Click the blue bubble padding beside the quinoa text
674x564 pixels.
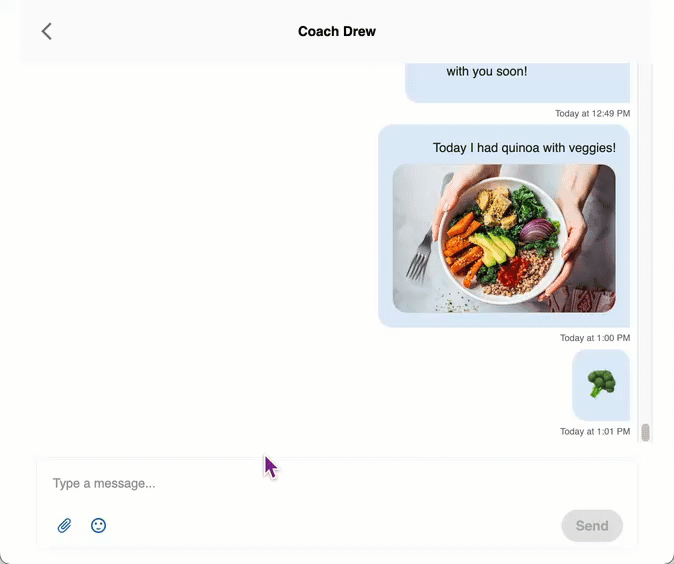tap(406, 148)
